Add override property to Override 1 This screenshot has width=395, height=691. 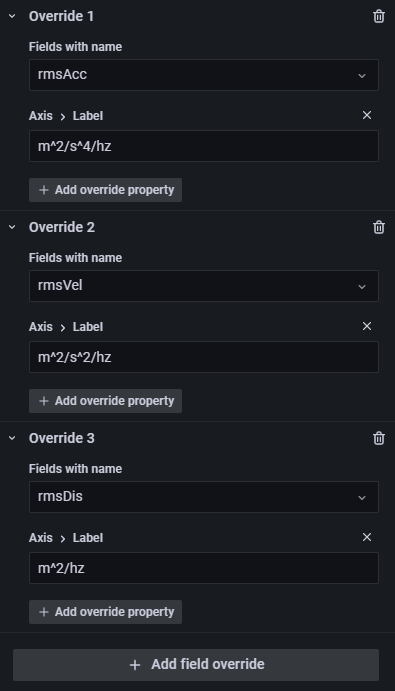click(x=105, y=190)
